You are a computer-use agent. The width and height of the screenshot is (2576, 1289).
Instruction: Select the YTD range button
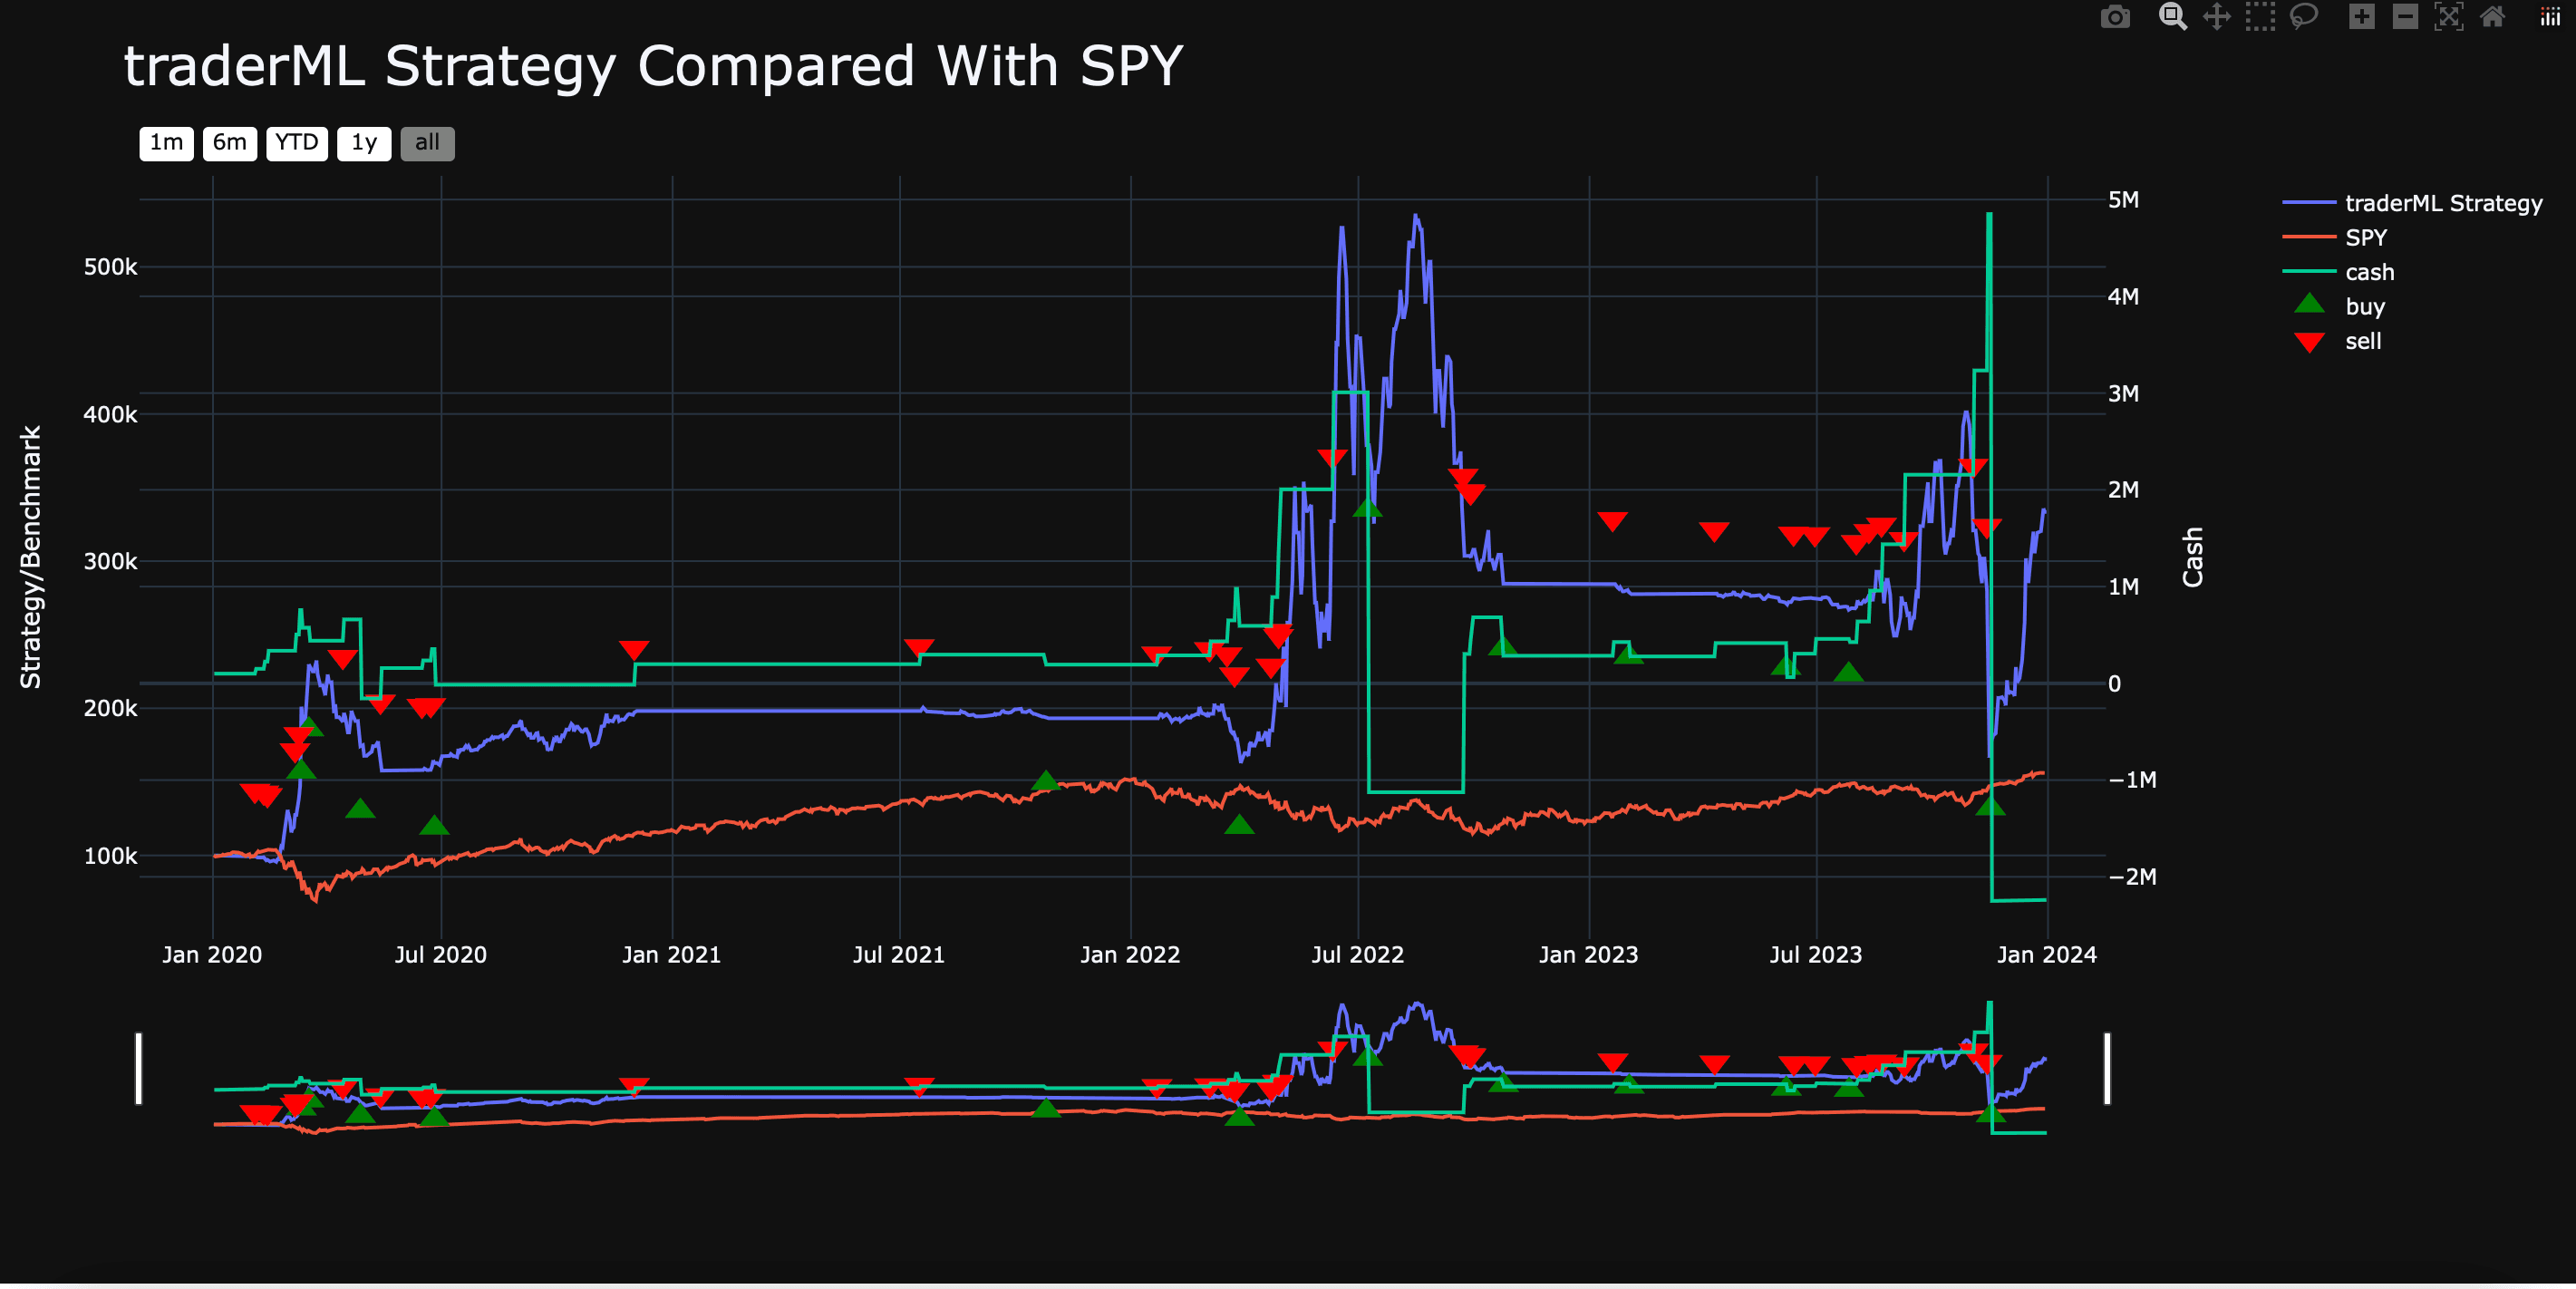tap(297, 143)
